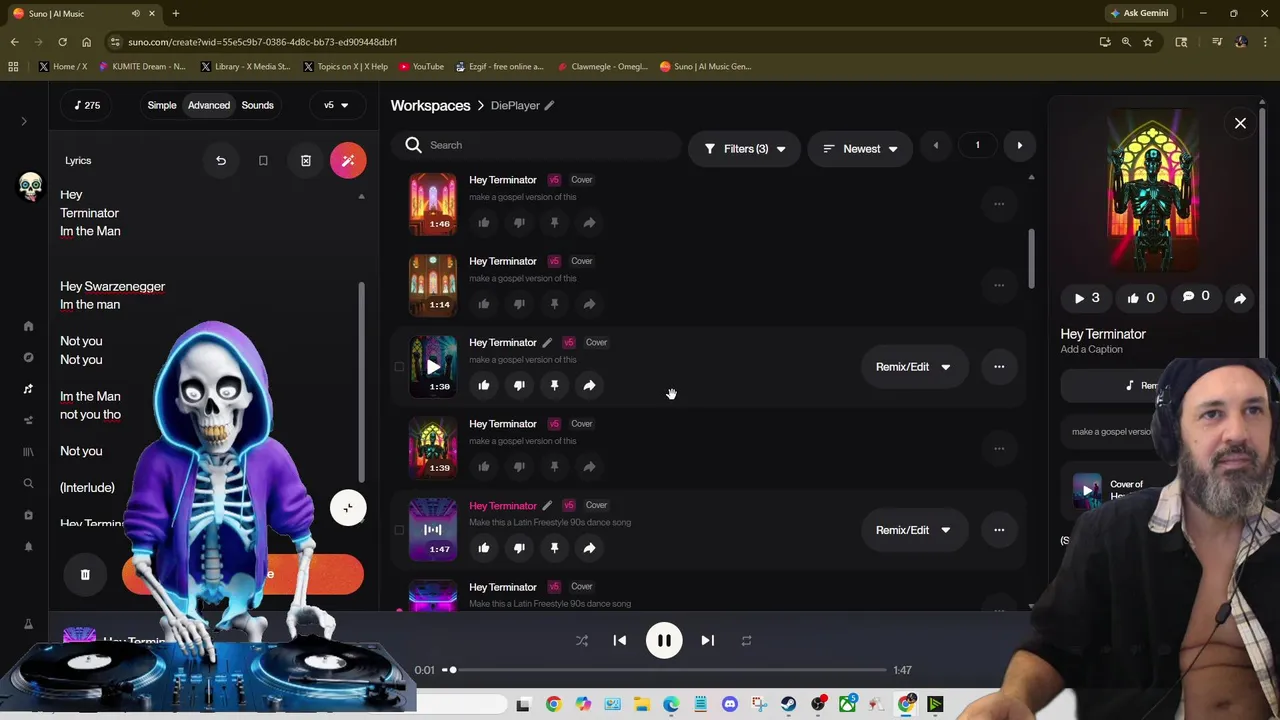
Task: Switch to the Simple mode tab
Action: click(162, 105)
